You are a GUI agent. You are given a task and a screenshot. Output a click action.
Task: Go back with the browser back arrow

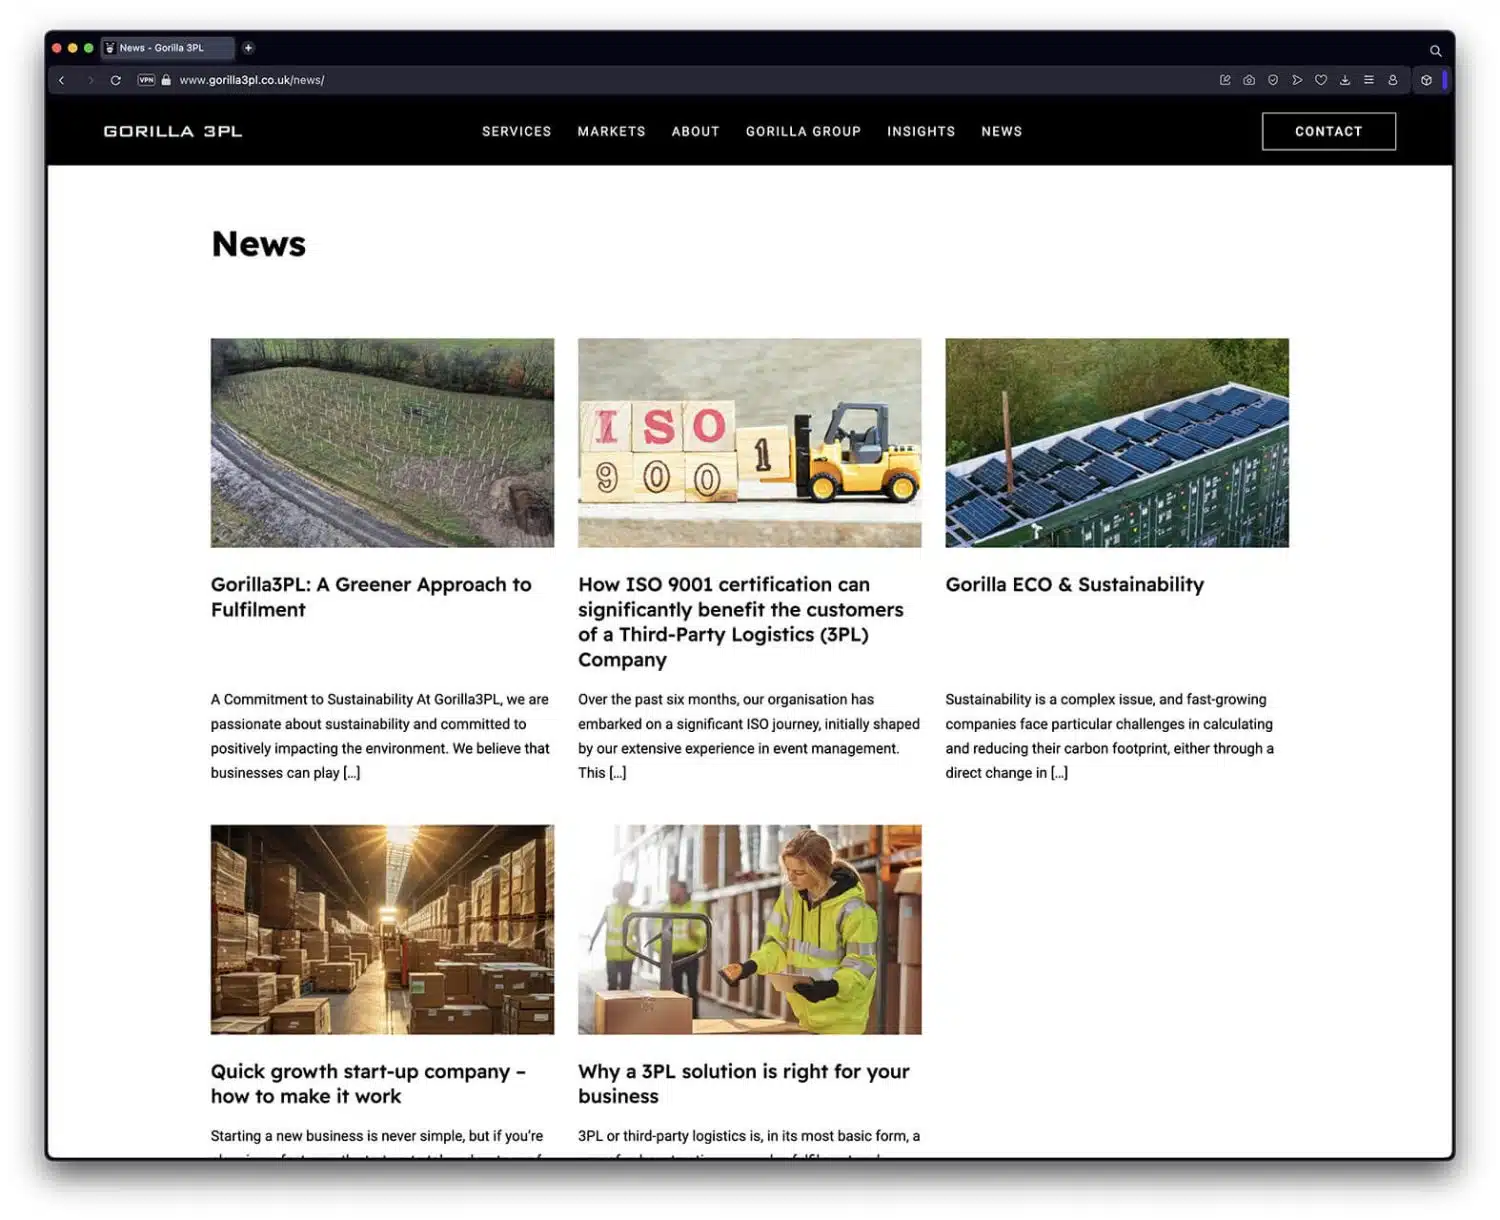pyautogui.click(x=62, y=80)
